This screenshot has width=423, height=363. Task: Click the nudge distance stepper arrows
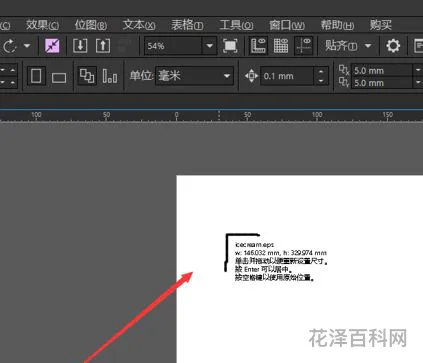coord(321,76)
